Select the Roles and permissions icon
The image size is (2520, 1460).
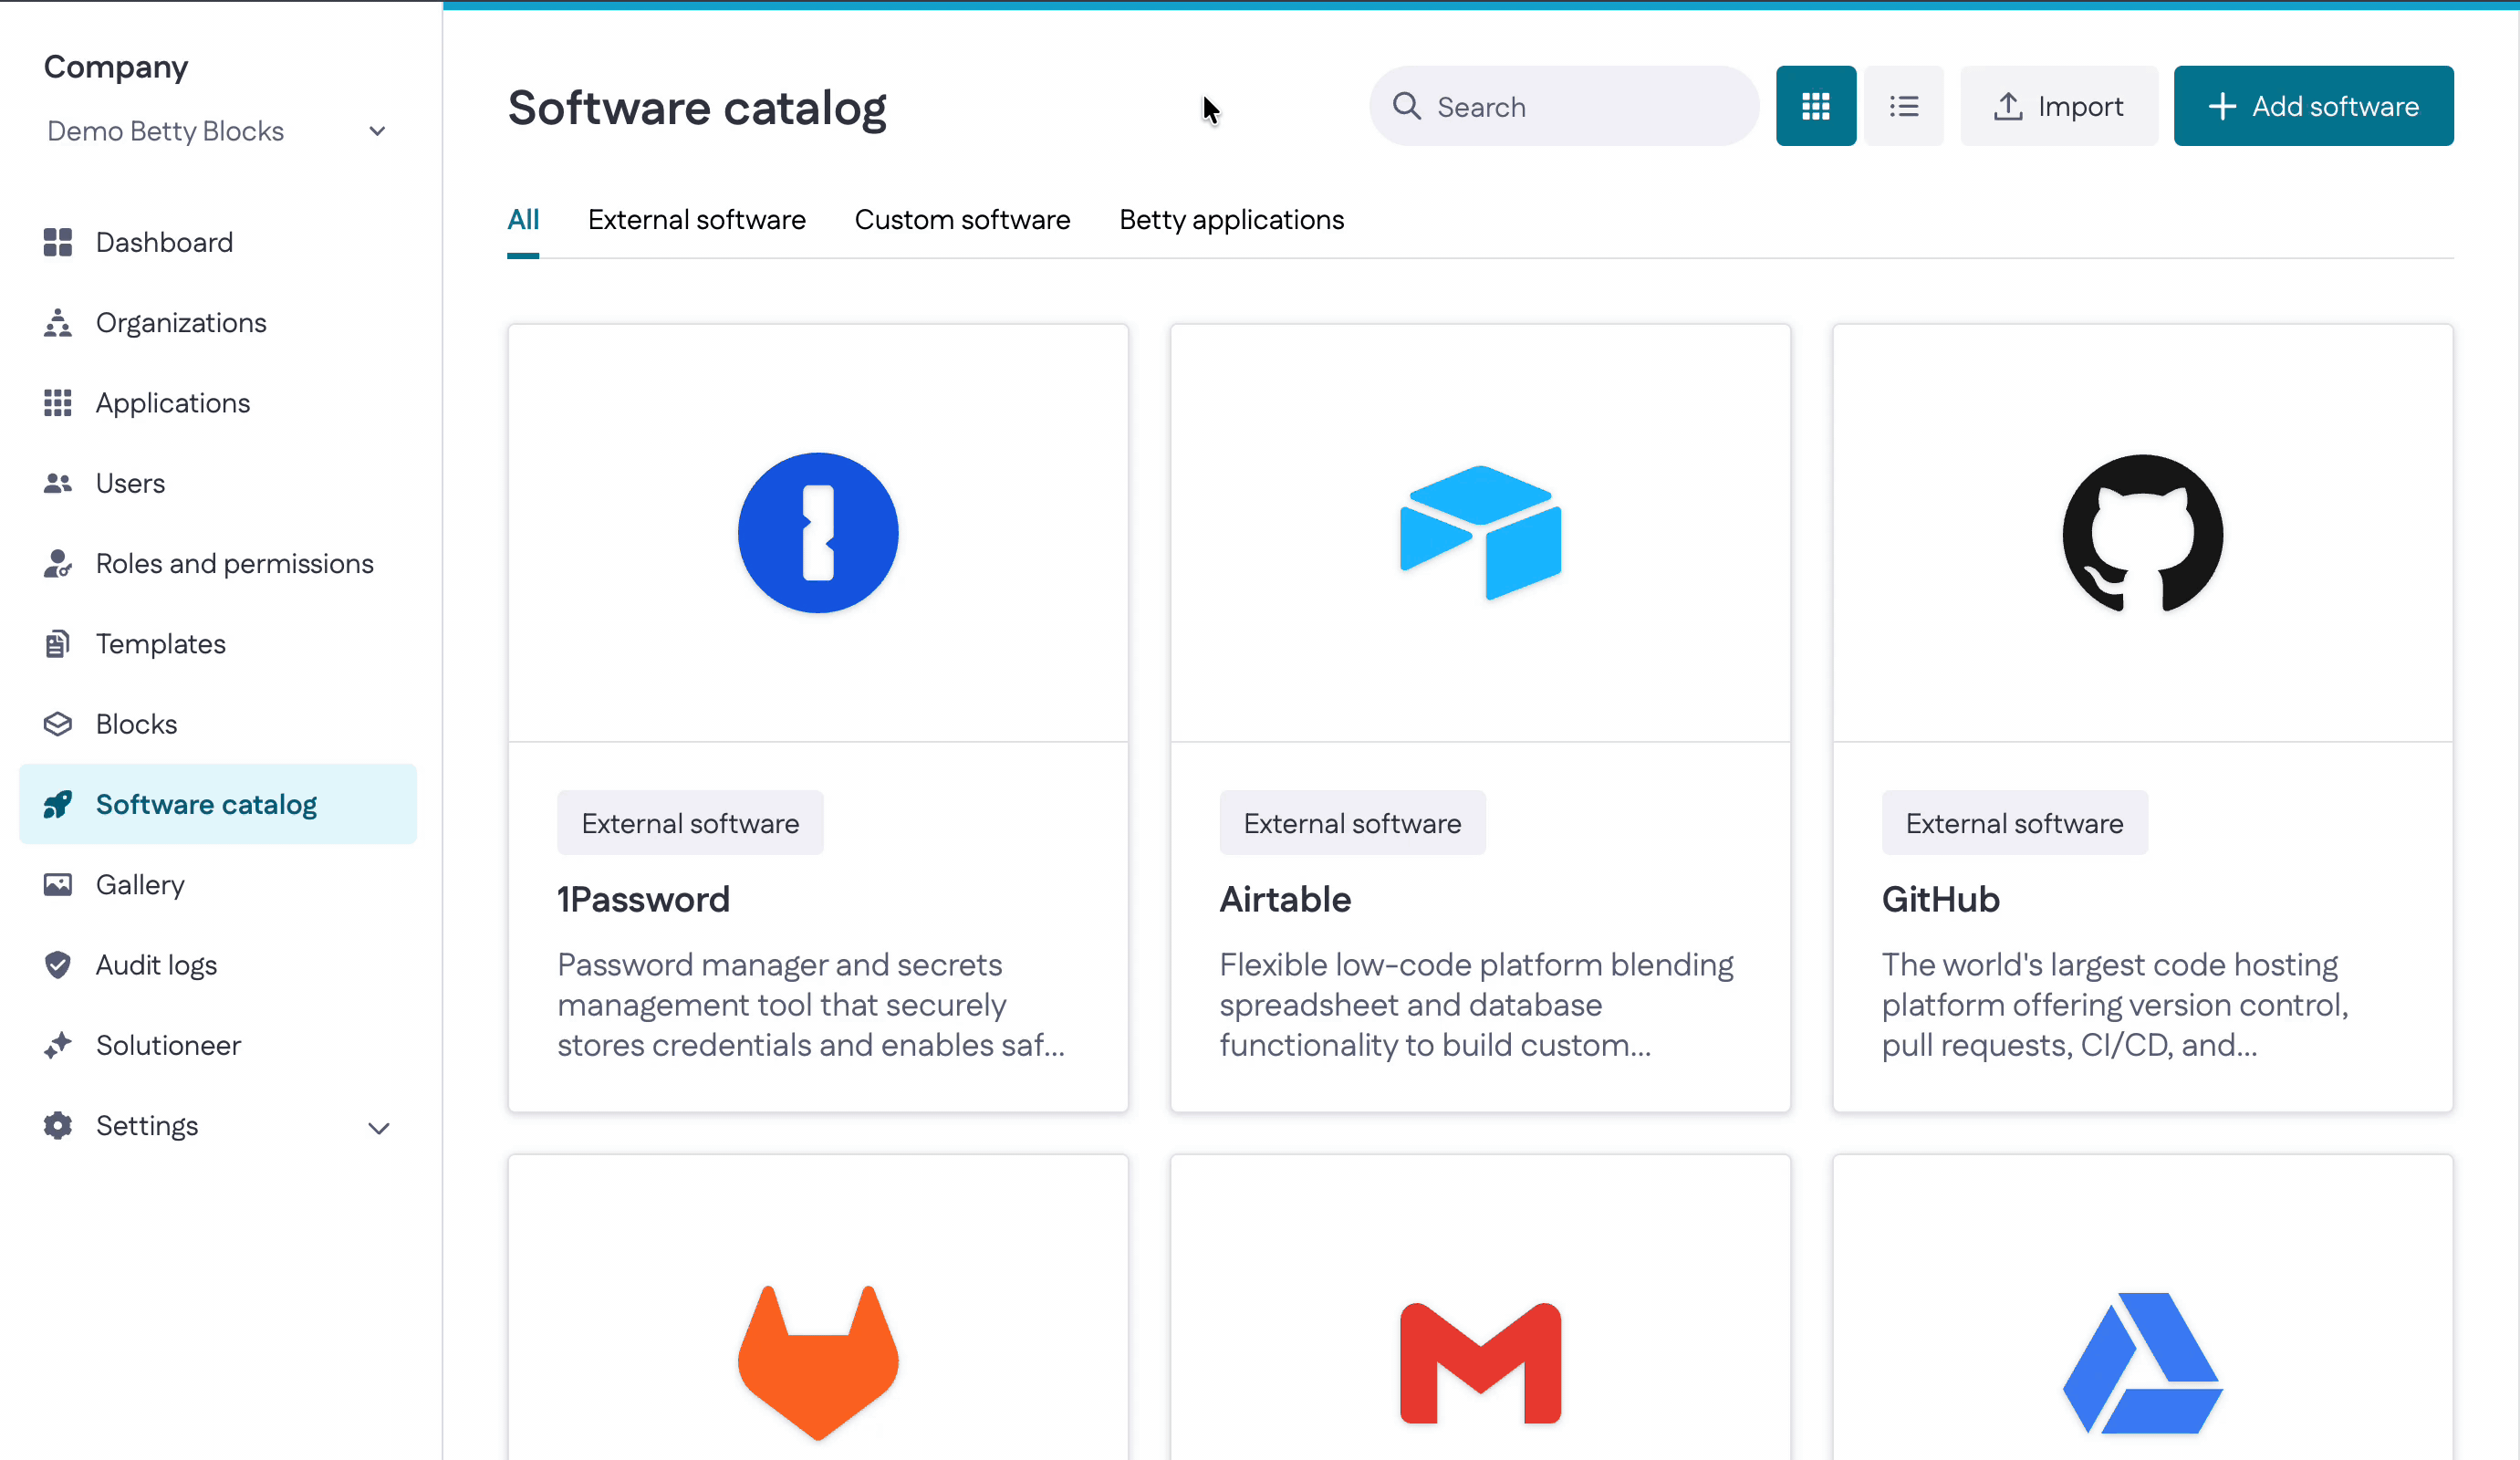click(58, 563)
